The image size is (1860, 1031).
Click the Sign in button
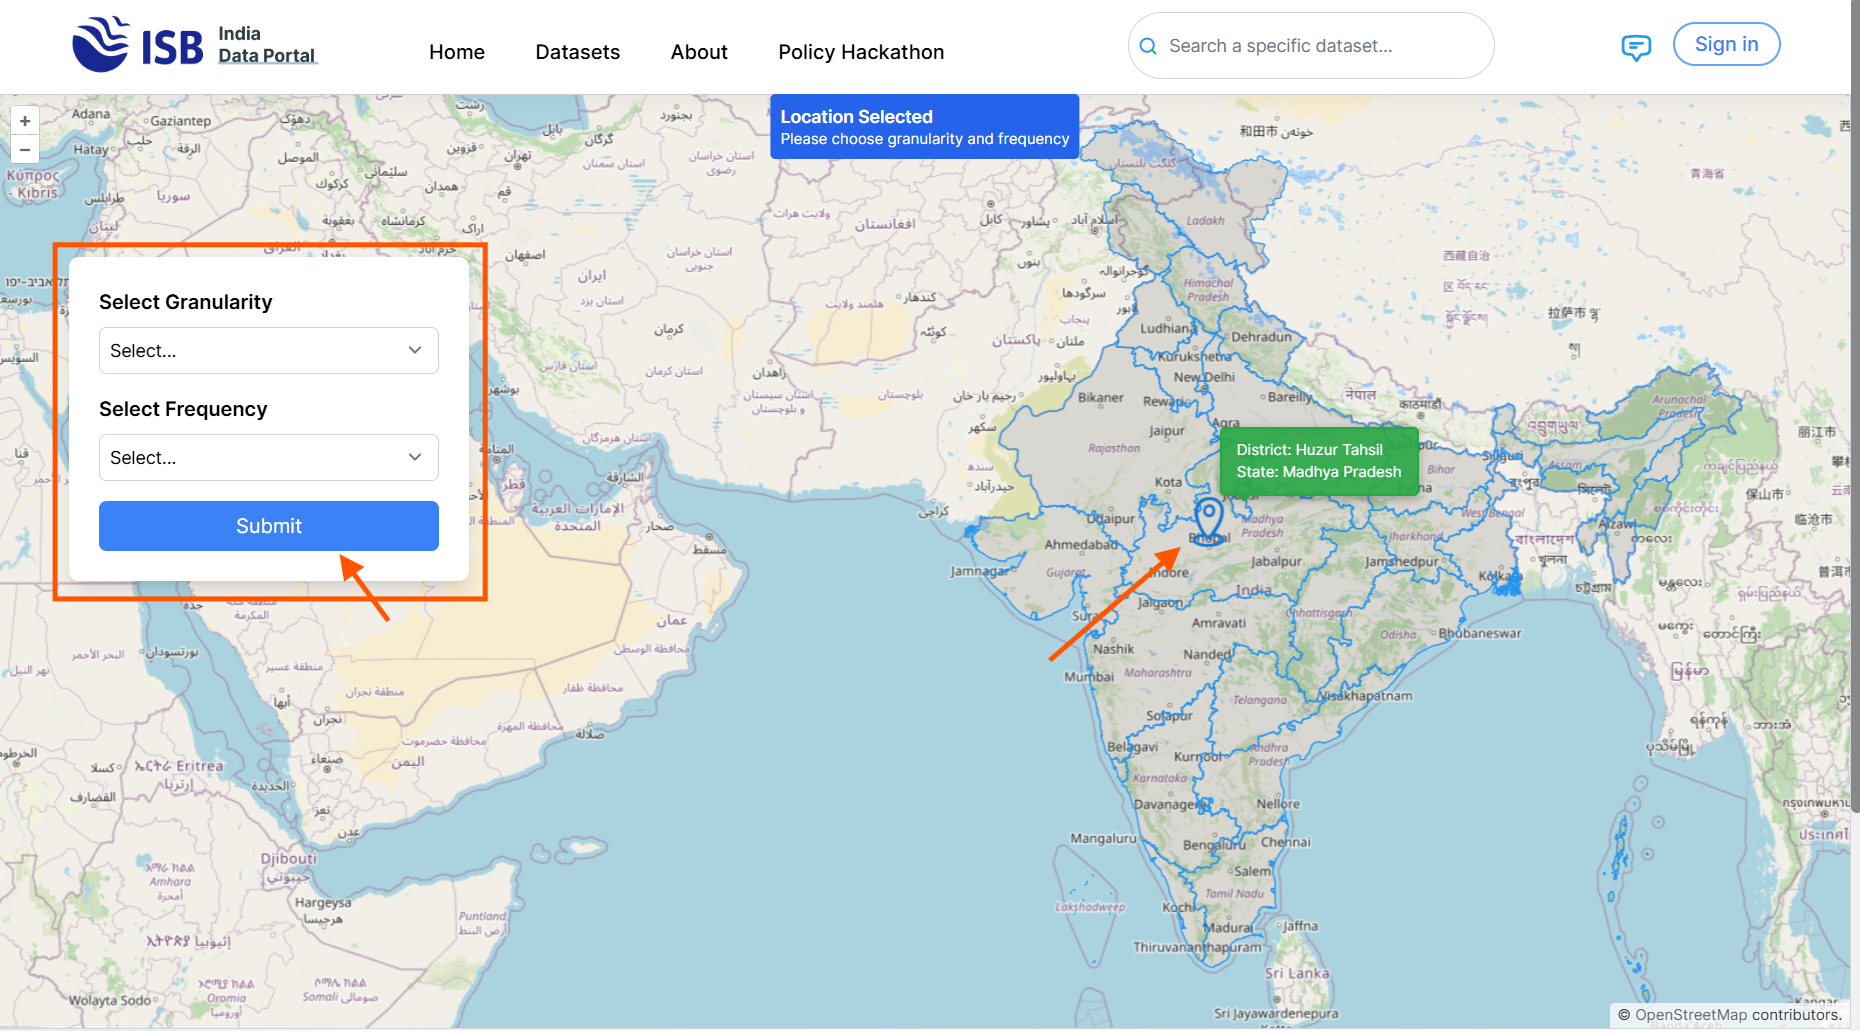coord(1726,45)
